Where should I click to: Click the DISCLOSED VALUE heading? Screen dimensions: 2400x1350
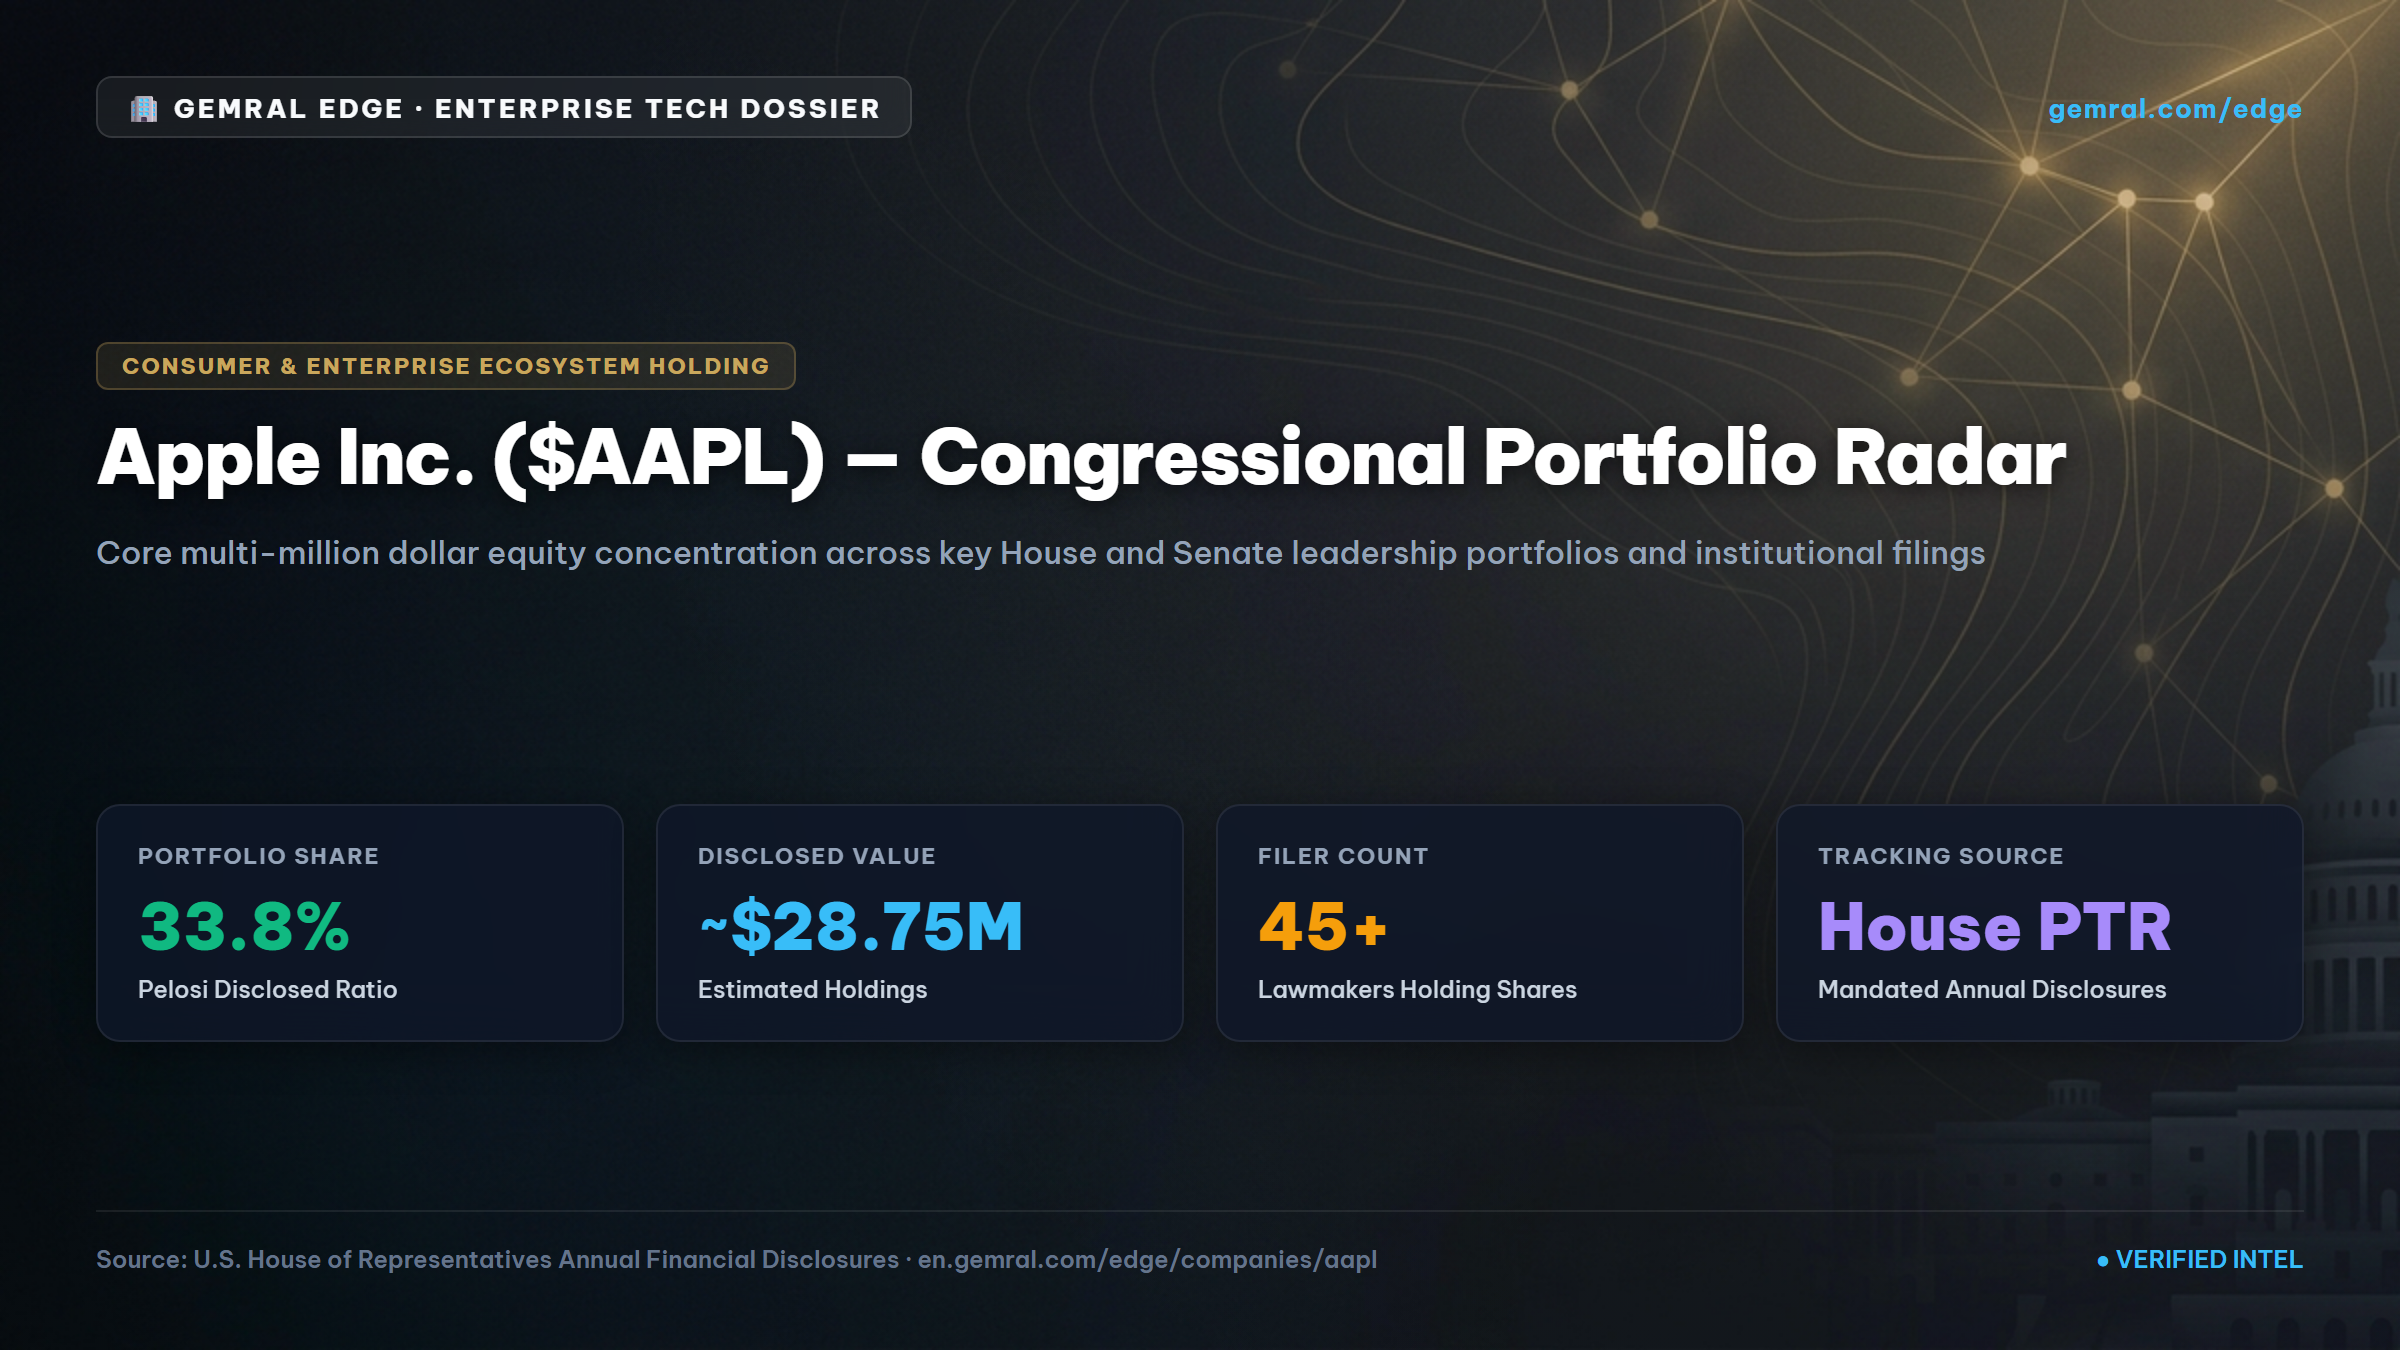[x=817, y=856]
